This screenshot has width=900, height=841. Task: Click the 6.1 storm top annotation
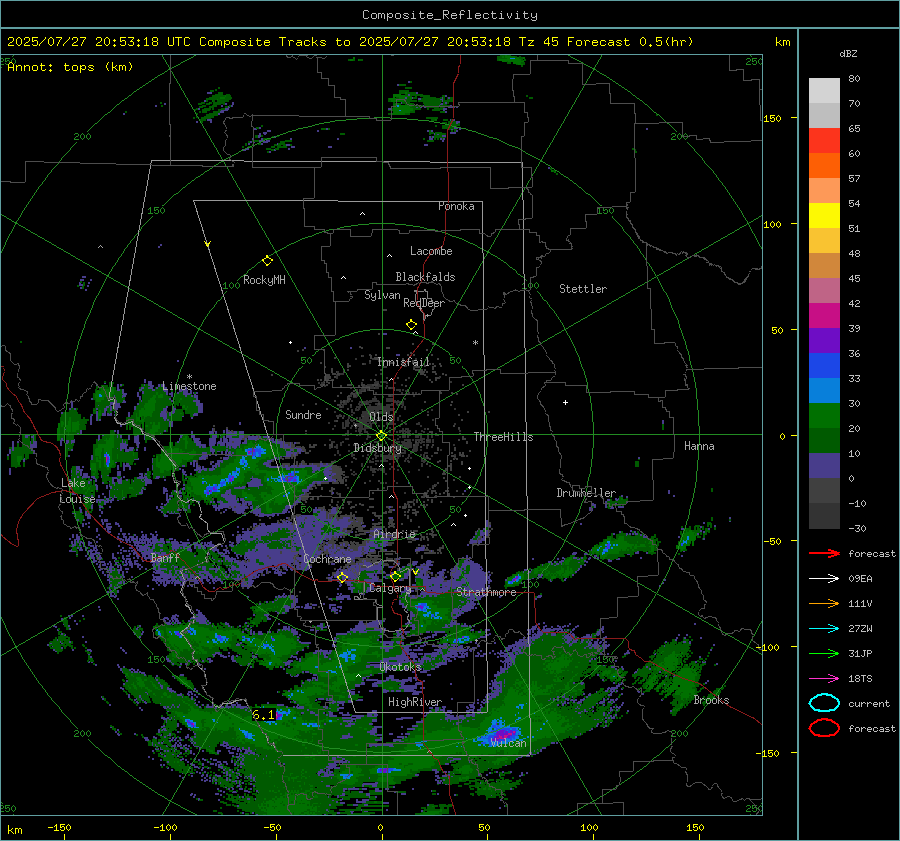tap(263, 715)
